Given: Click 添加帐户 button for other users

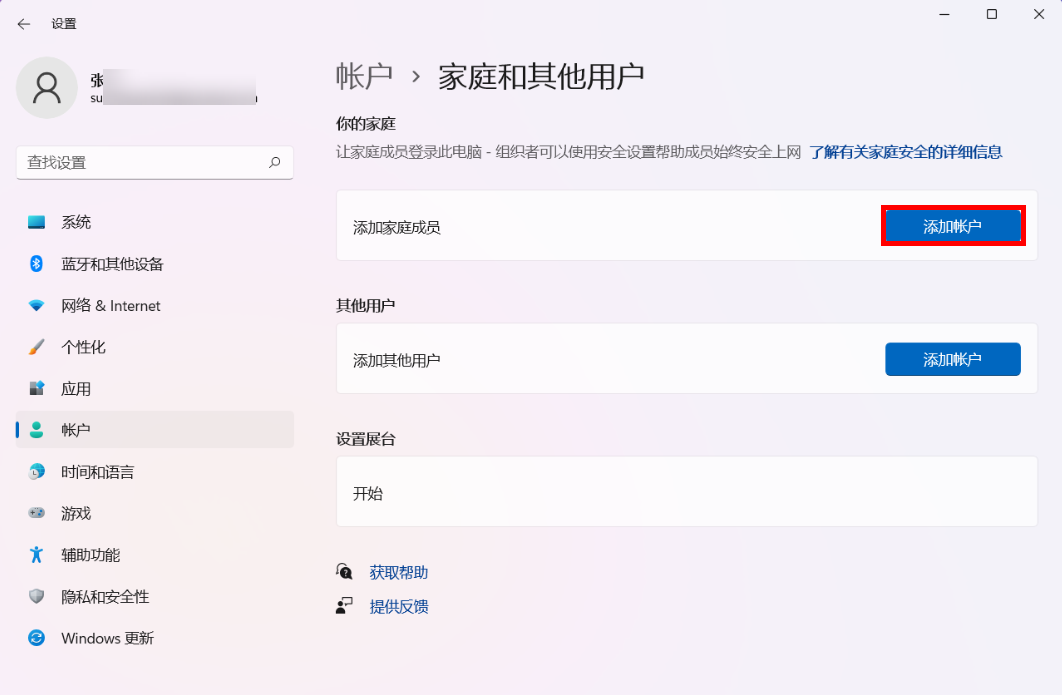Looking at the screenshot, I should [x=952, y=360].
